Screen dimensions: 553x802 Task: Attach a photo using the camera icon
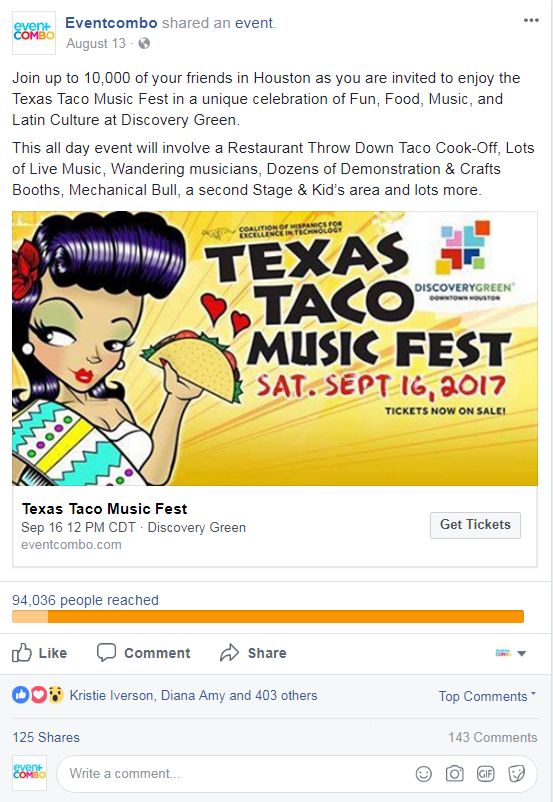454,774
